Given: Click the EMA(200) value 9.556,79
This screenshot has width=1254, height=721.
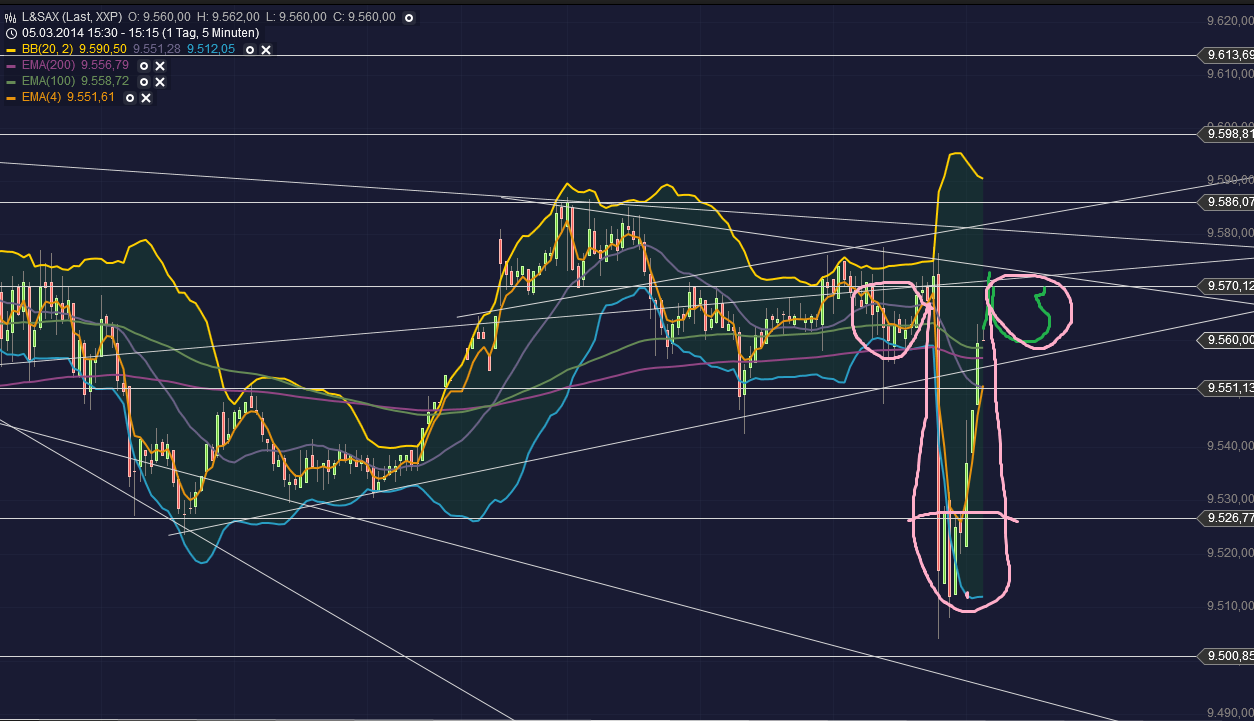Looking at the screenshot, I should coord(104,65).
